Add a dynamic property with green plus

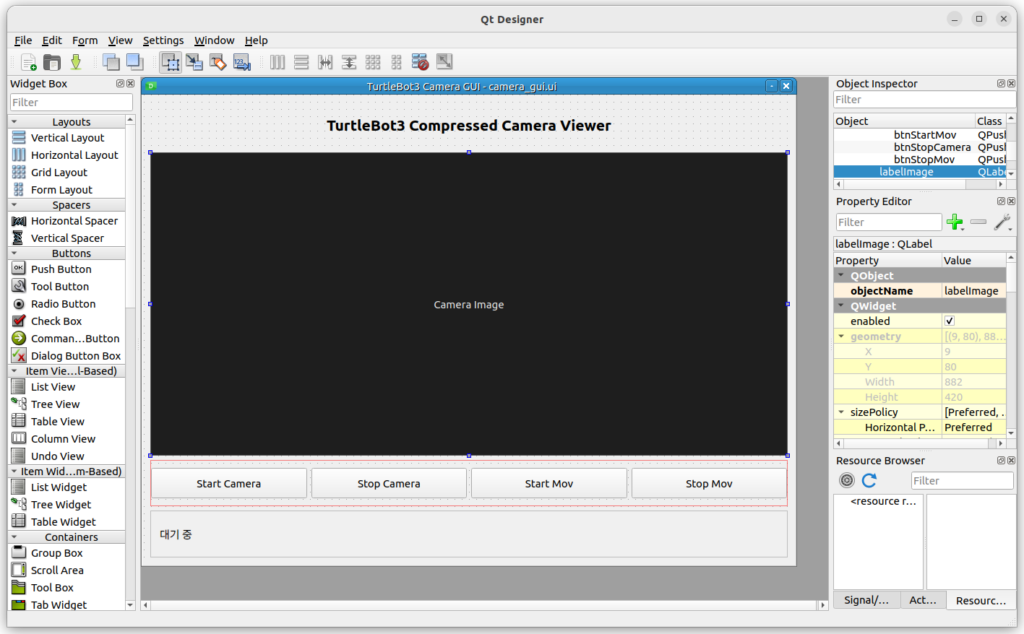955,222
